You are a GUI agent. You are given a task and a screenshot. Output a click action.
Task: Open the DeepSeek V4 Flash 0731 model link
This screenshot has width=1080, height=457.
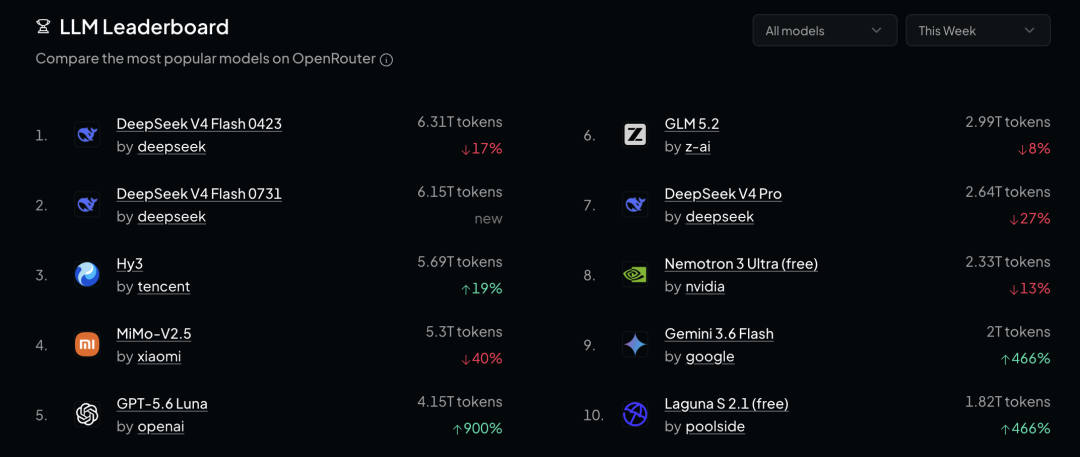(x=199, y=194)
